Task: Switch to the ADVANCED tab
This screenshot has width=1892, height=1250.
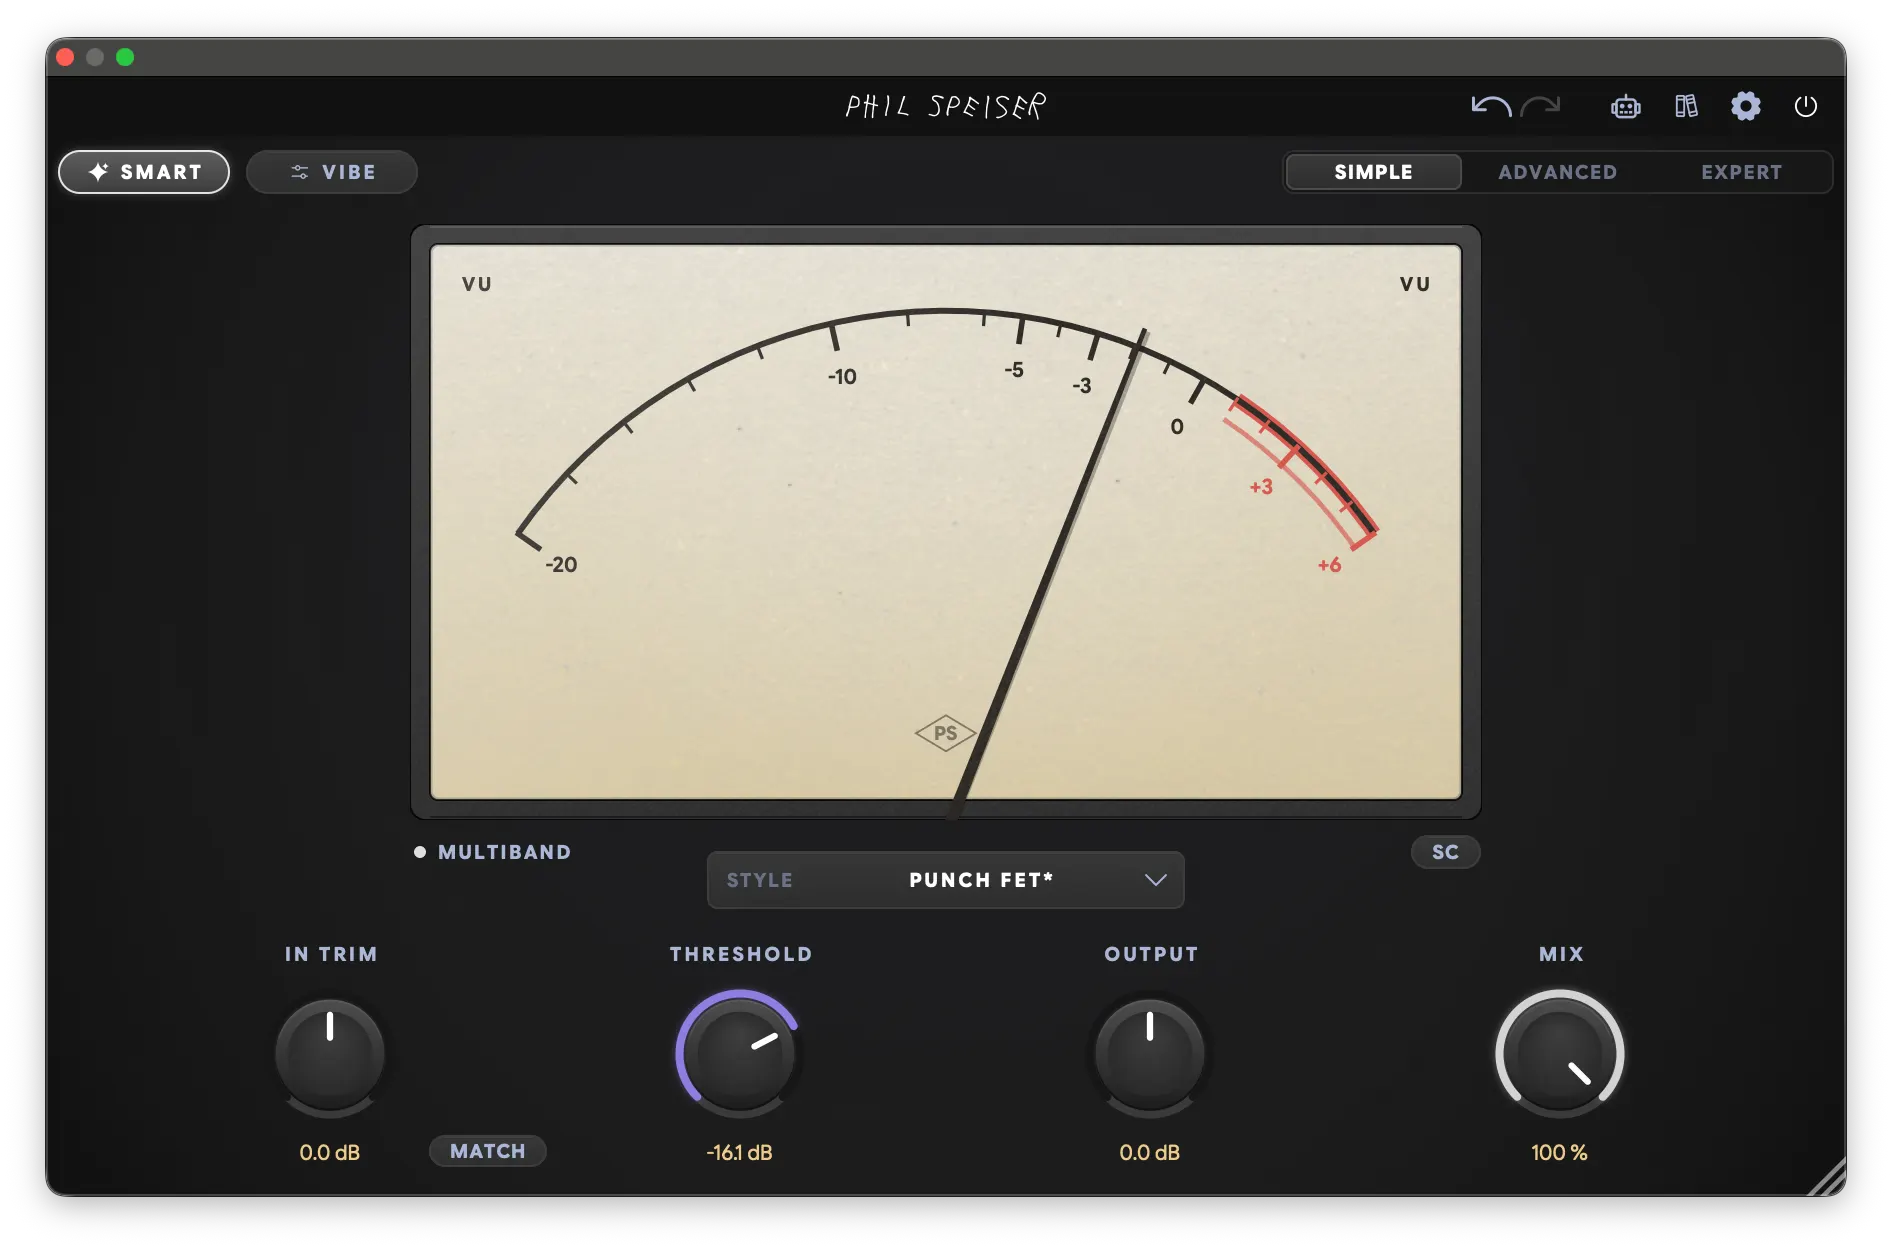Action: [x=1557, y=172]
